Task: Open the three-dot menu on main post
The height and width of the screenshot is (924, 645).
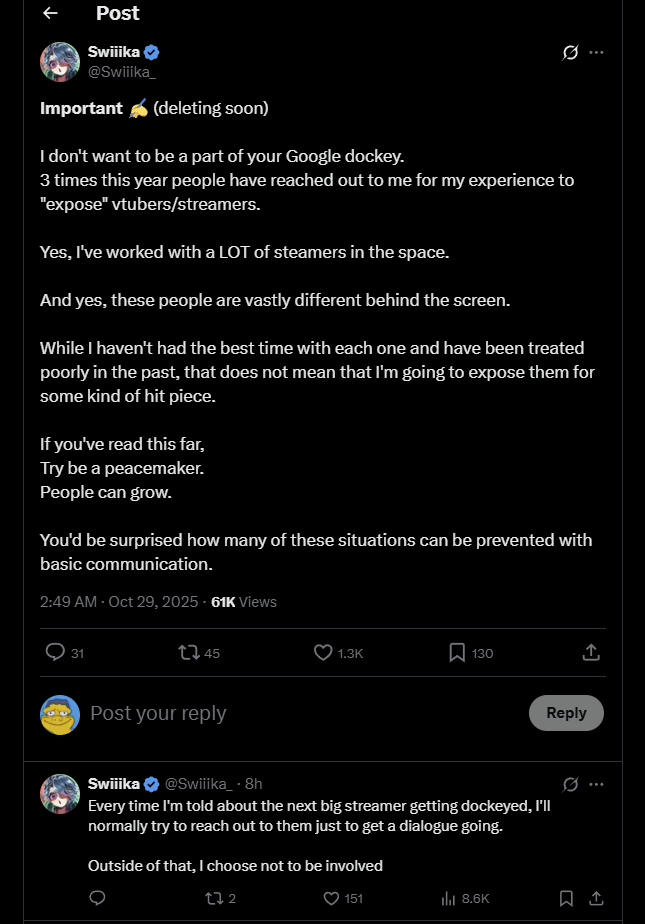Action: point(597,52)
